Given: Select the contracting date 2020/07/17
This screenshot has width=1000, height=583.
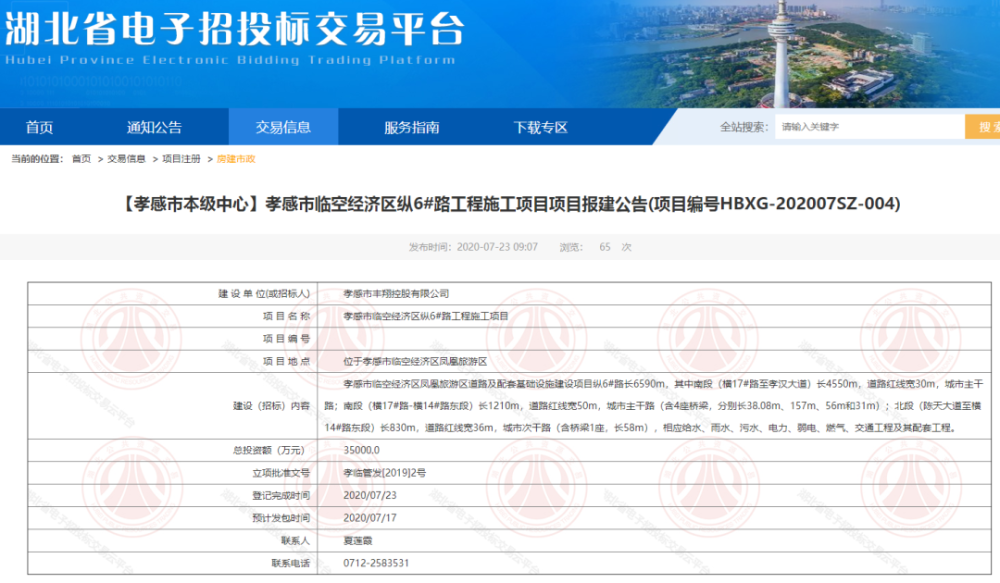Looking at the screenshot, I should click(370, 518).
